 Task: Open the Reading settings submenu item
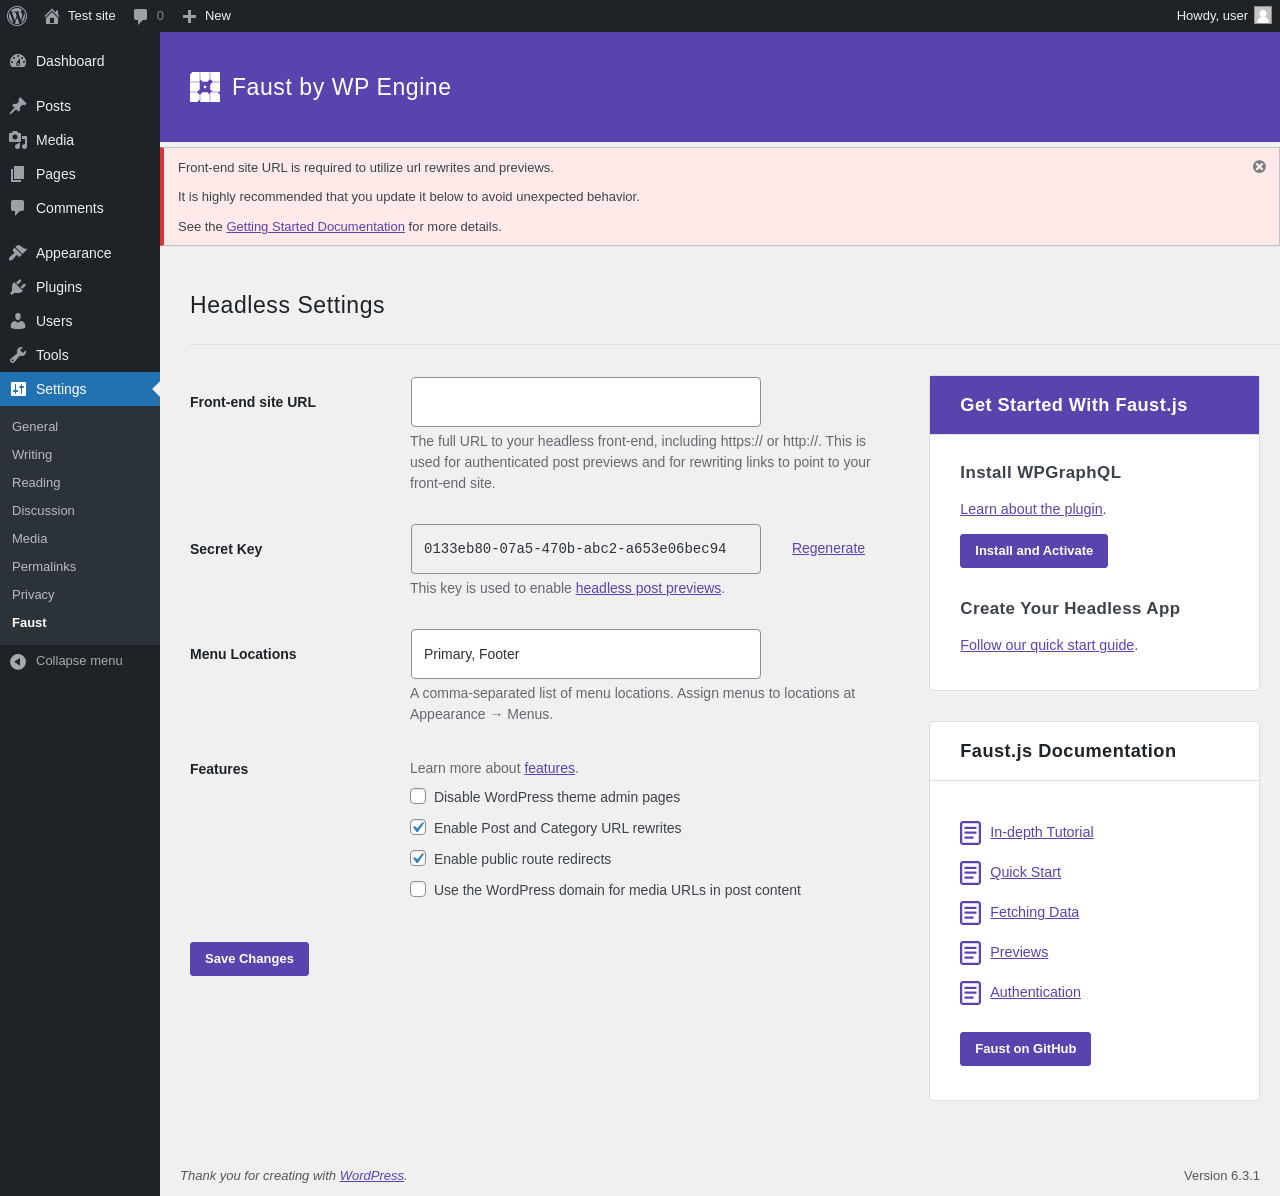click(36, 482)
